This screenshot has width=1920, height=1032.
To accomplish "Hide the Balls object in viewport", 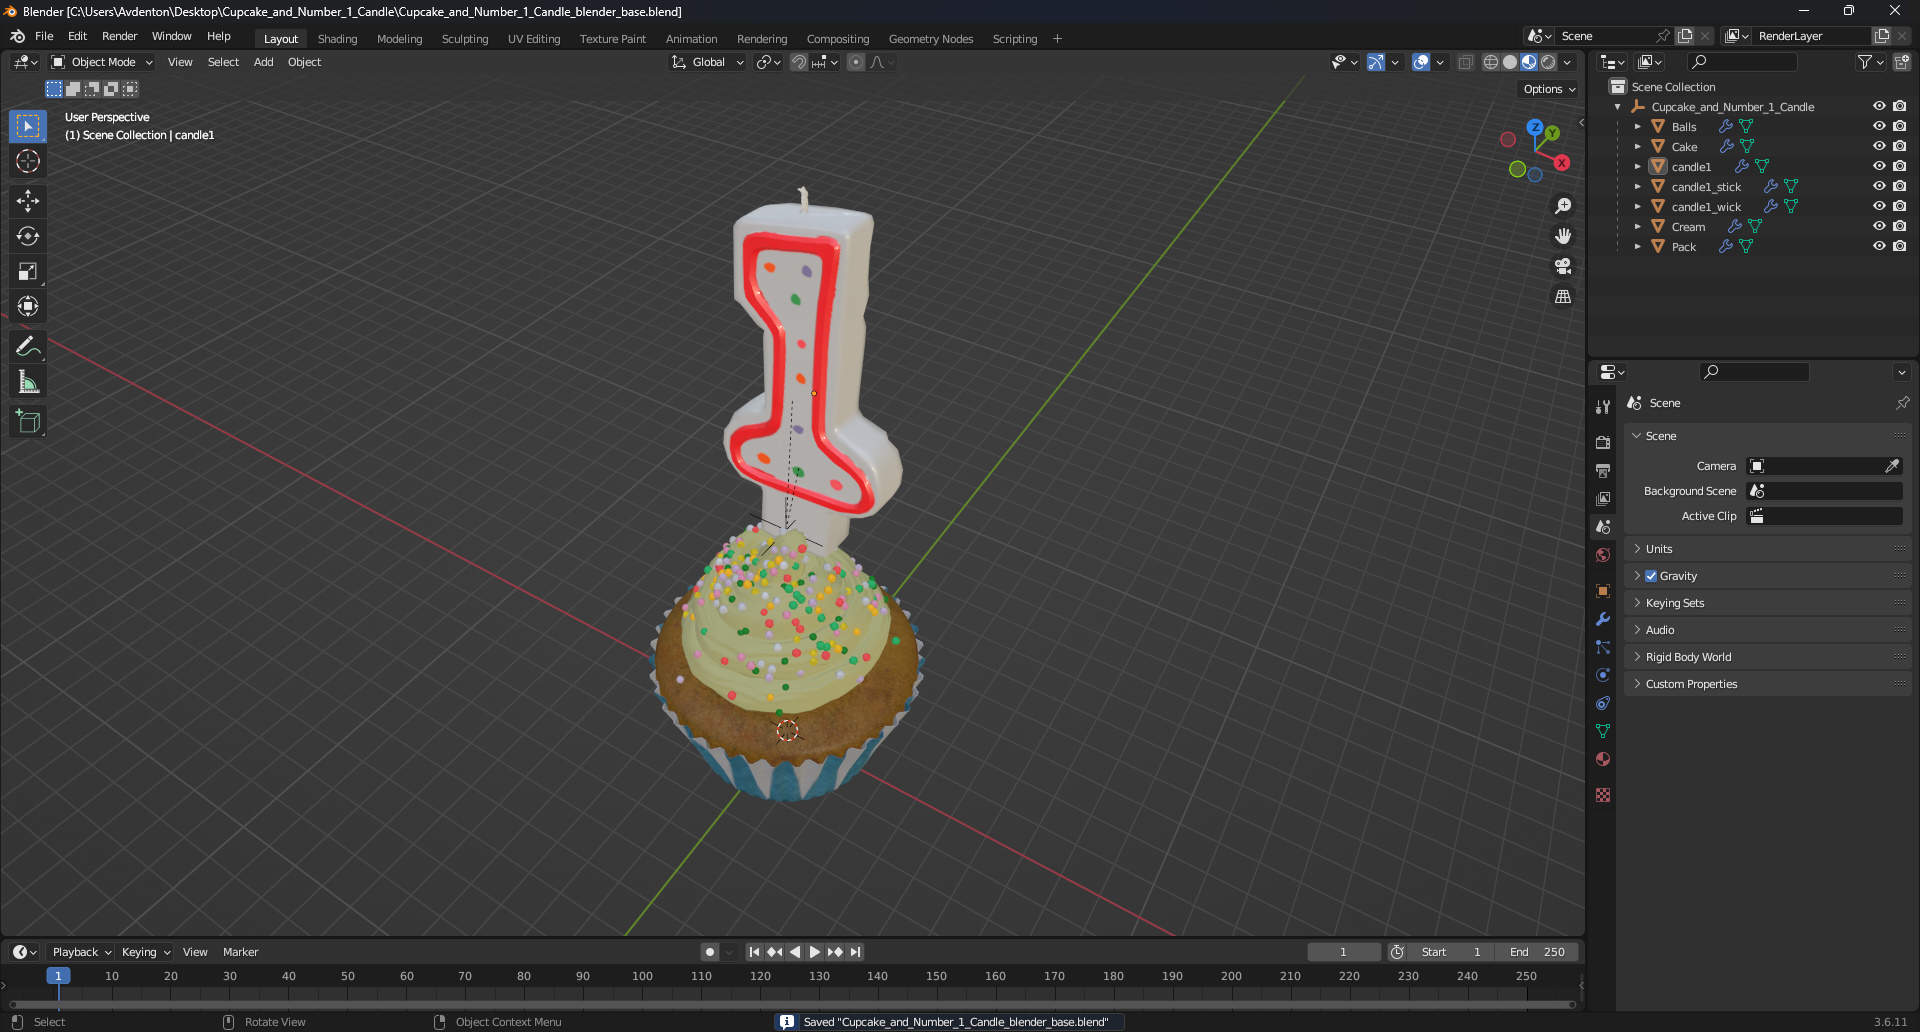I will coord(1879,126).
